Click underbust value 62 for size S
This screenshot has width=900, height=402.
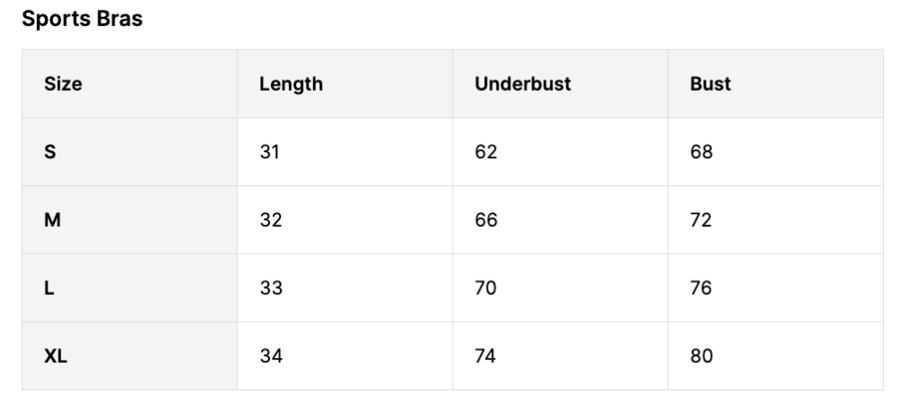pyautogui.click(x=486, y=152)
